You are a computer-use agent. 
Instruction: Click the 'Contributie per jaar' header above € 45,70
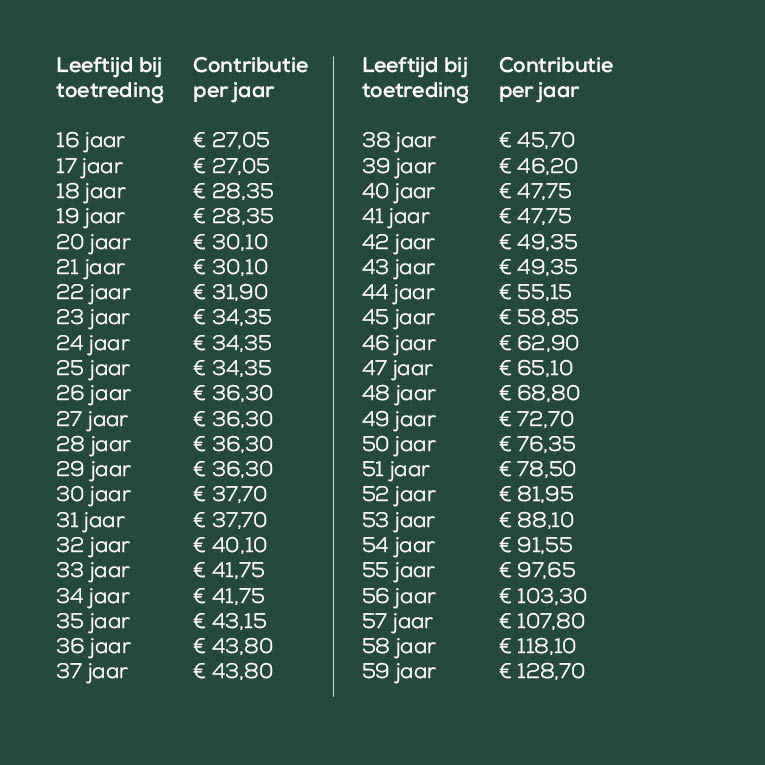coord(556,79)
